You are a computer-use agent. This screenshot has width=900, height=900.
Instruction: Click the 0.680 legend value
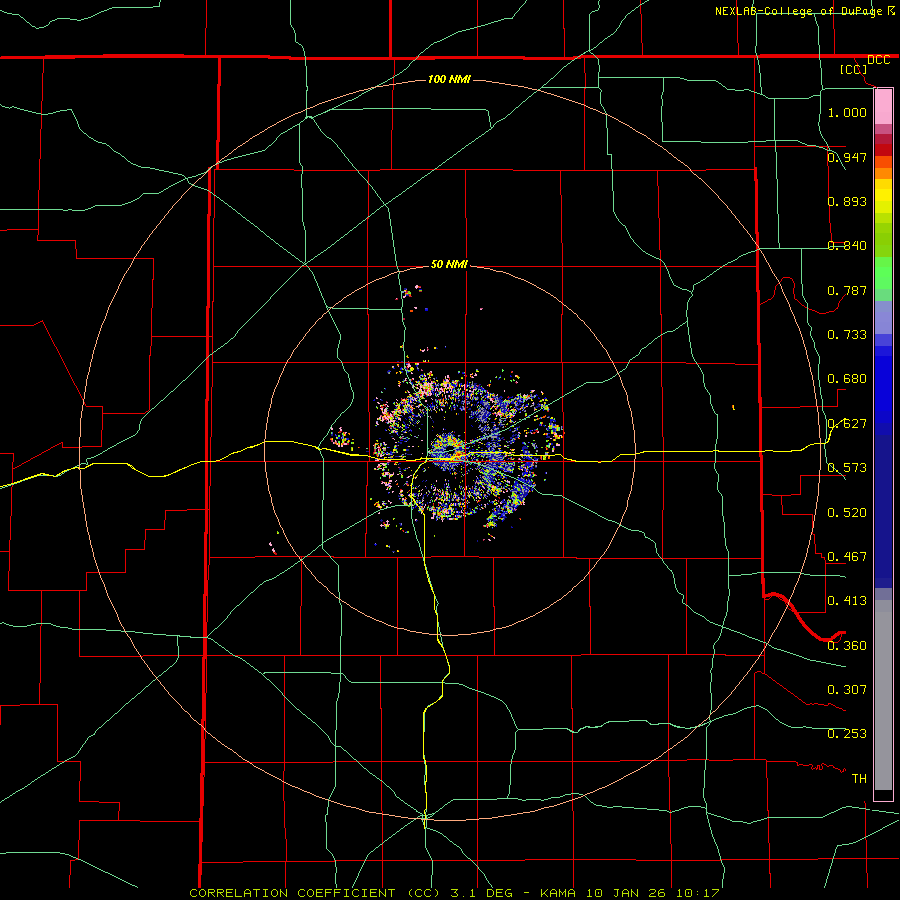(x=847, y=379)
